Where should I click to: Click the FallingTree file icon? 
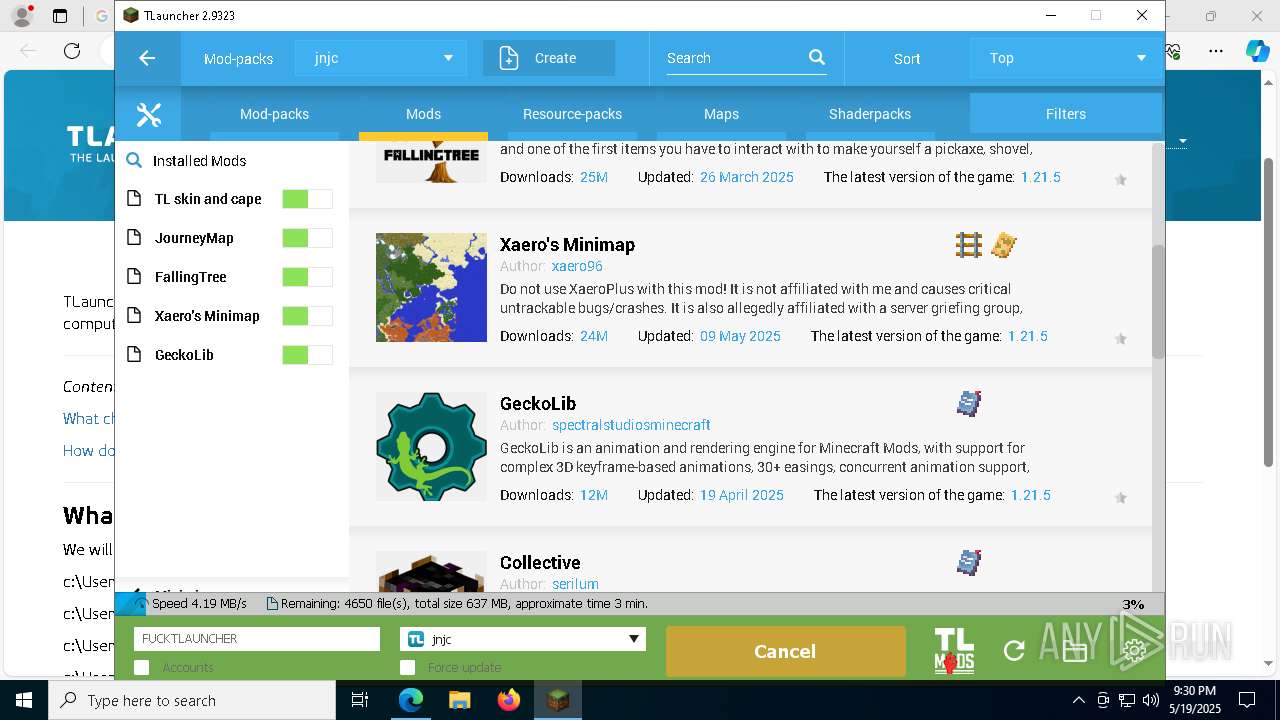pos(134,277)
